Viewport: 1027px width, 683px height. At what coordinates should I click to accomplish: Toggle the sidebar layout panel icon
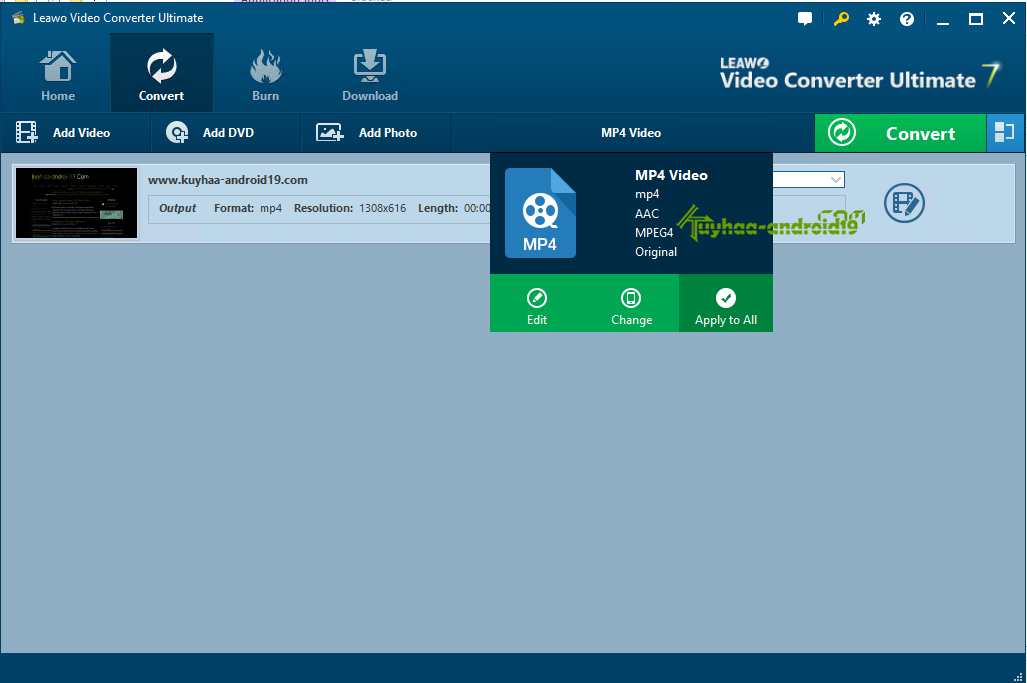click(1004, 133)
